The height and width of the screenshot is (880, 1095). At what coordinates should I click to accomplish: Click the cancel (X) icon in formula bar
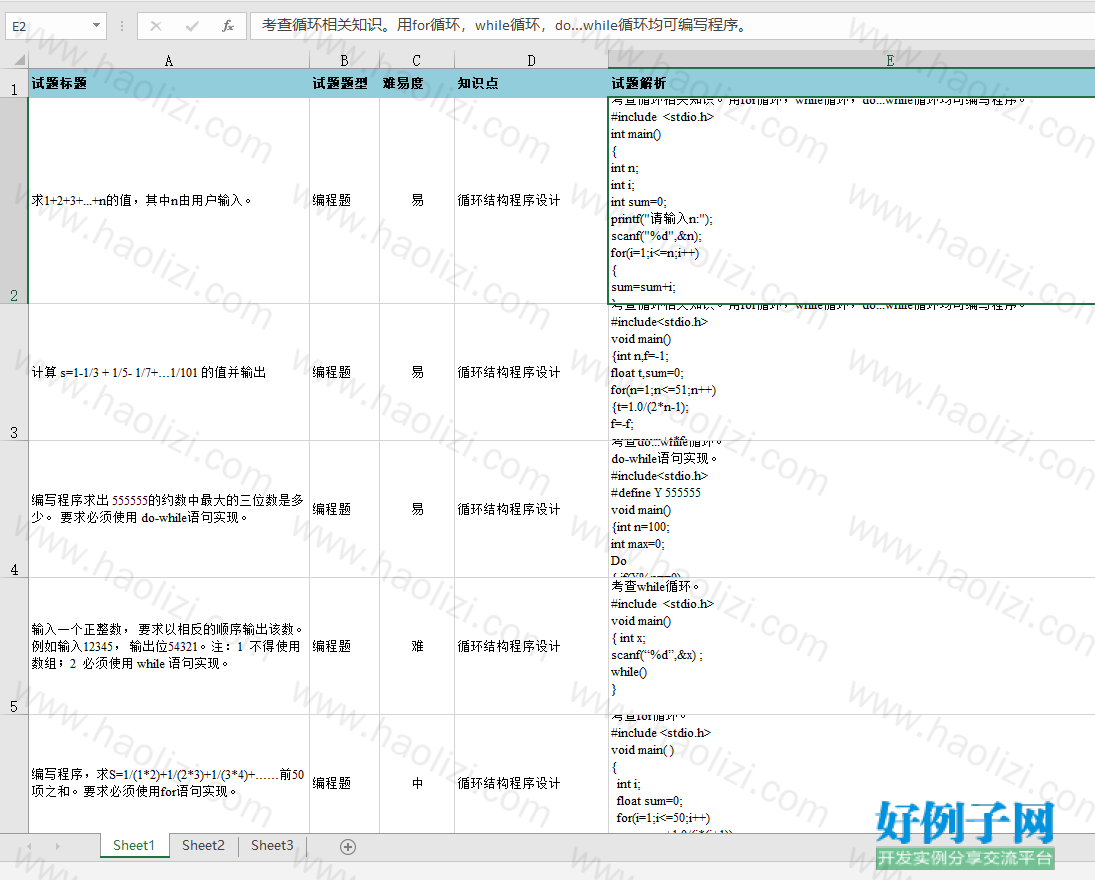click(x=156, y=26)
